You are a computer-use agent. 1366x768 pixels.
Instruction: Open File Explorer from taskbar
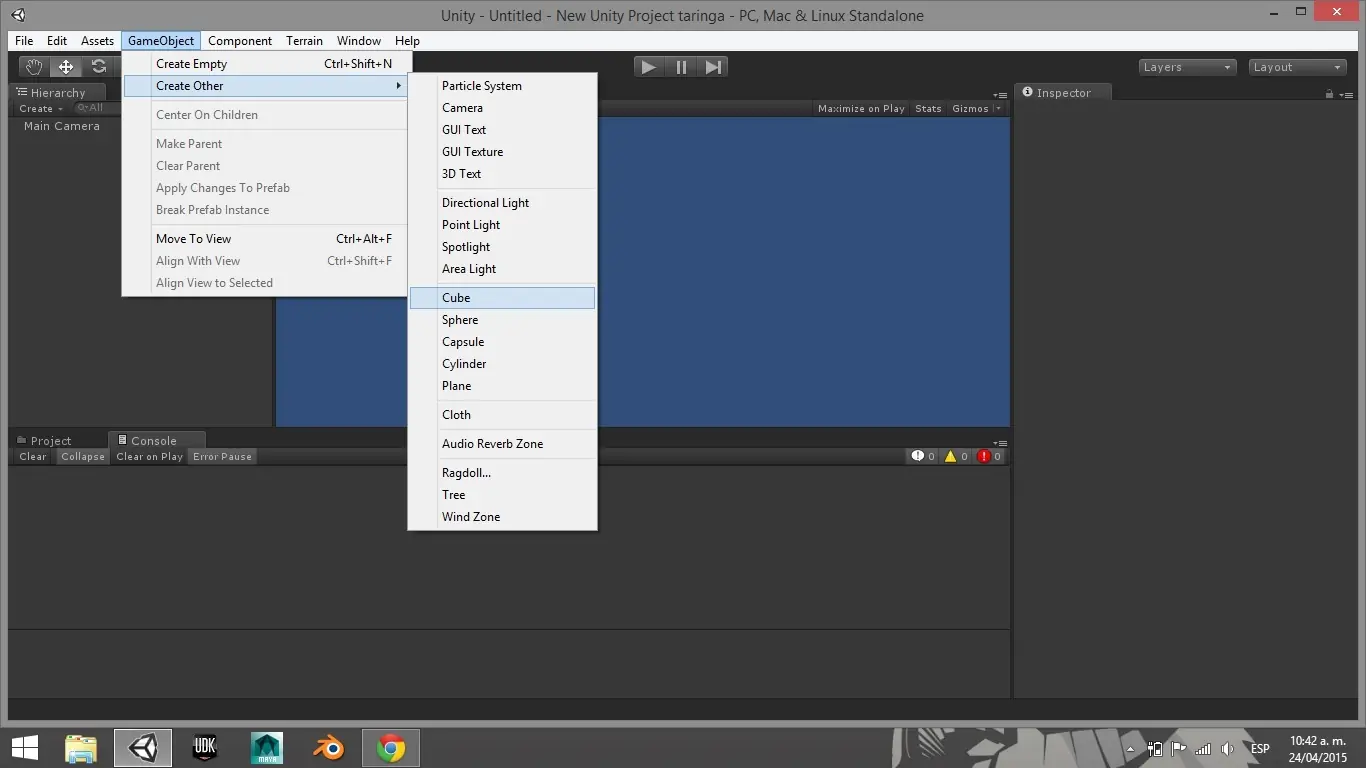81,748
